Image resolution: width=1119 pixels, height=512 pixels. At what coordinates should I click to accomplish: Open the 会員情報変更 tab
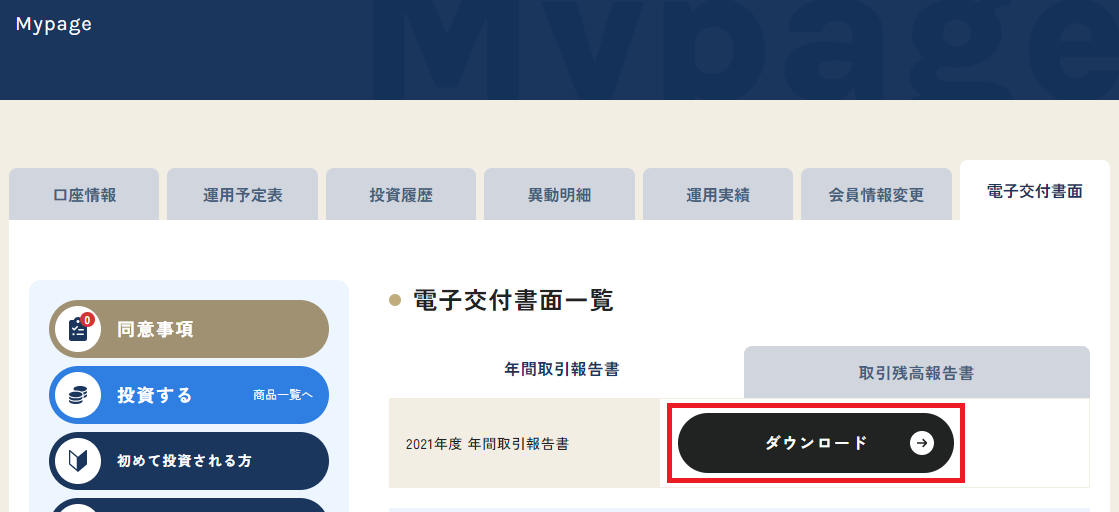pos(876,194)
